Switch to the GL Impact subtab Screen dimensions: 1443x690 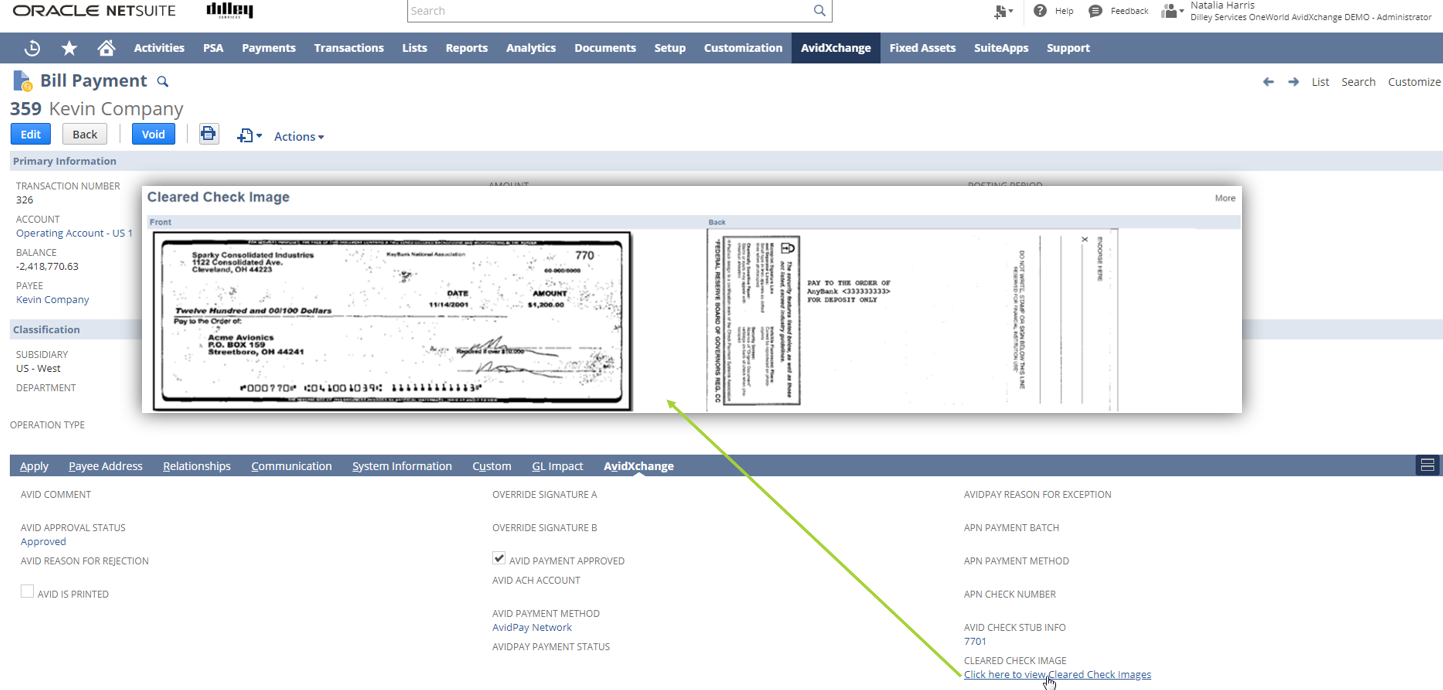[x=558, y=466]
